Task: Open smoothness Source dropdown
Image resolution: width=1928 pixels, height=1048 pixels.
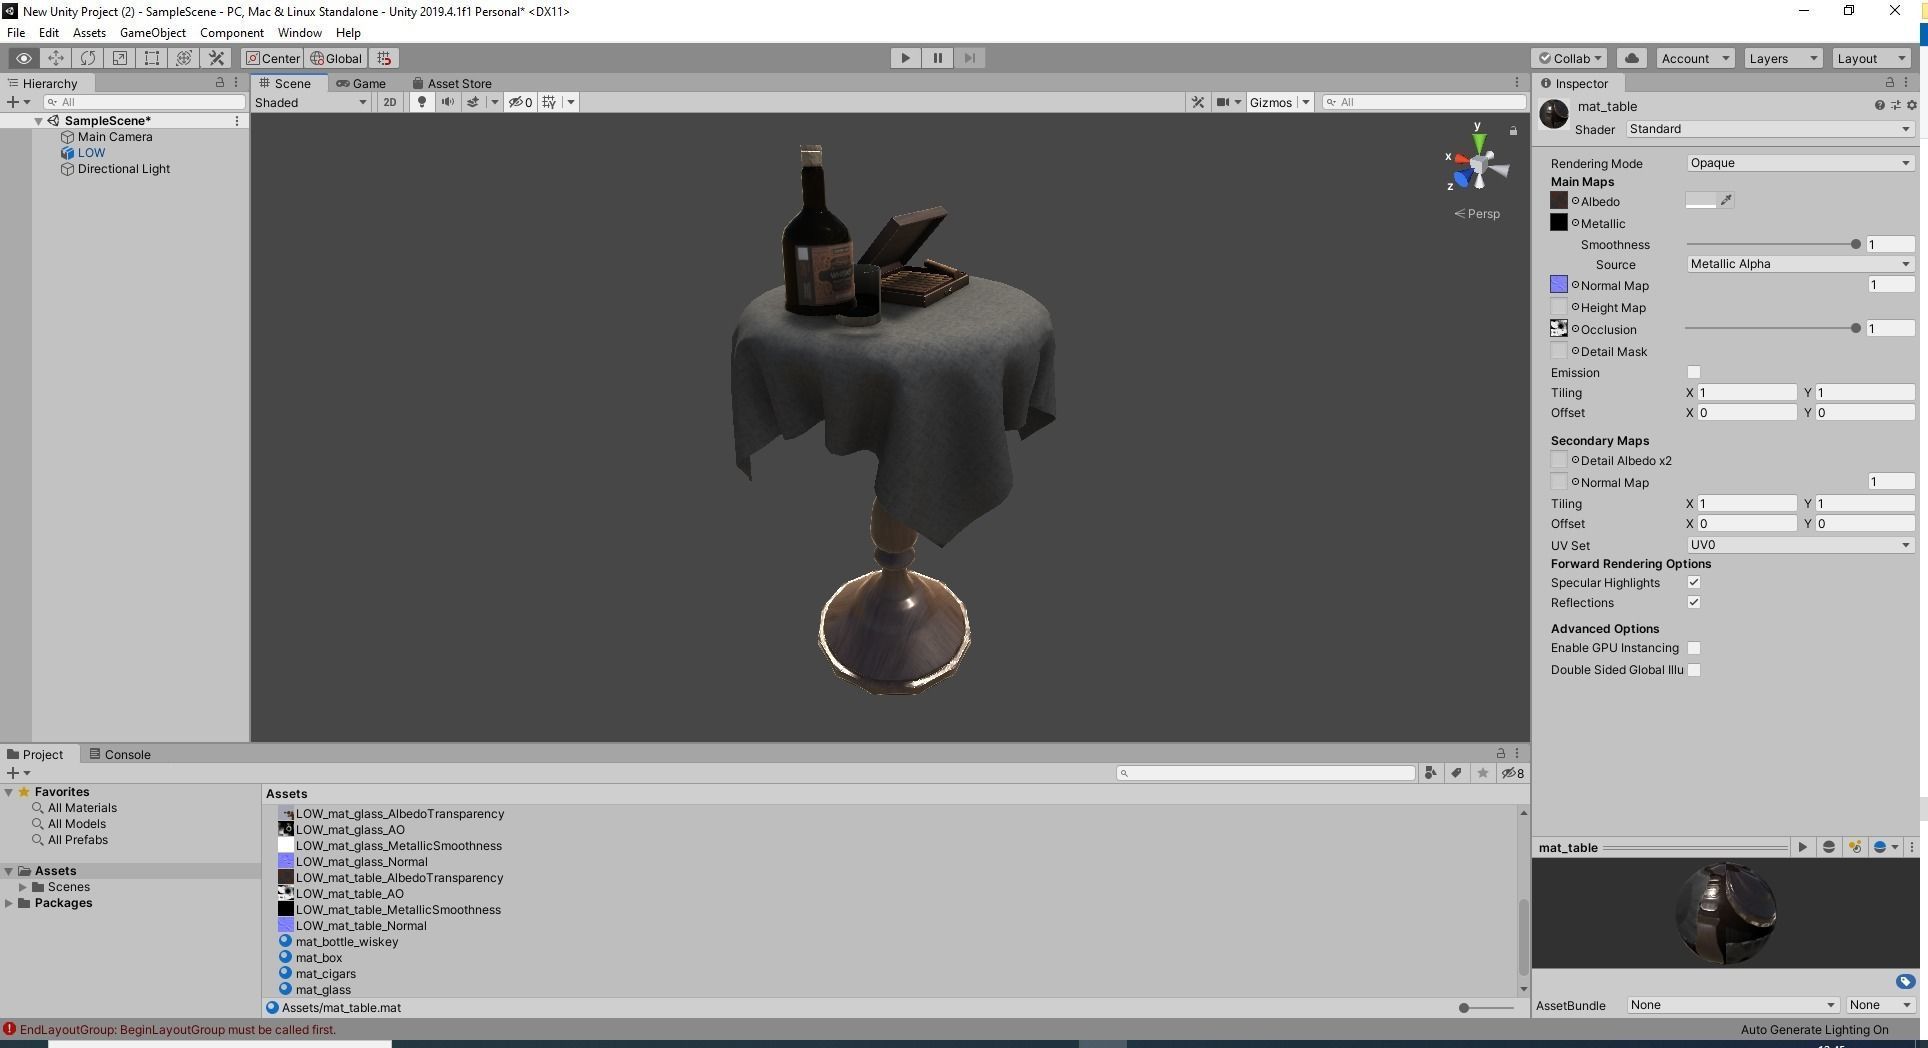Action: pos(1800,264)
